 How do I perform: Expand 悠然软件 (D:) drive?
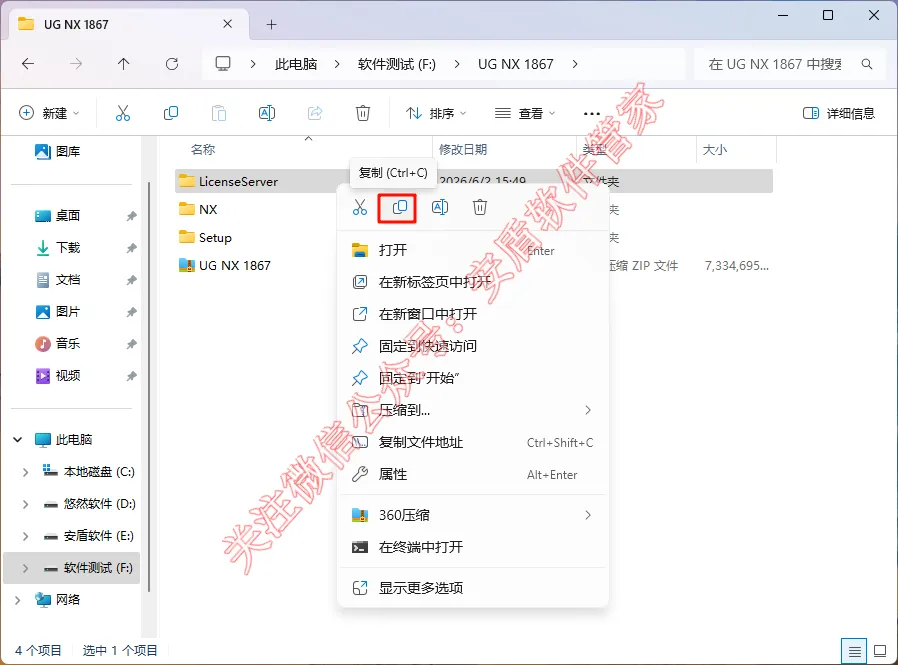(x=25, y=504)
